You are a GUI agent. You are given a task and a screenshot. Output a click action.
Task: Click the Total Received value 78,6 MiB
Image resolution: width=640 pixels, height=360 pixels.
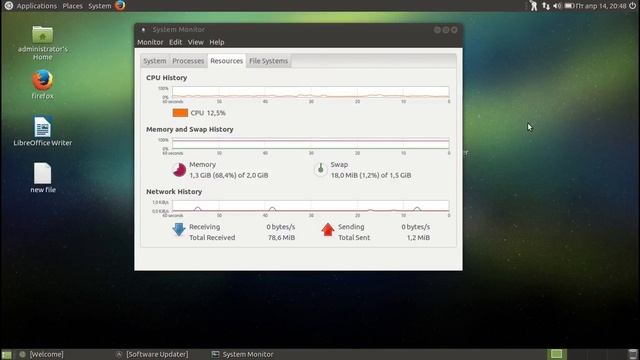coord(281,238)
